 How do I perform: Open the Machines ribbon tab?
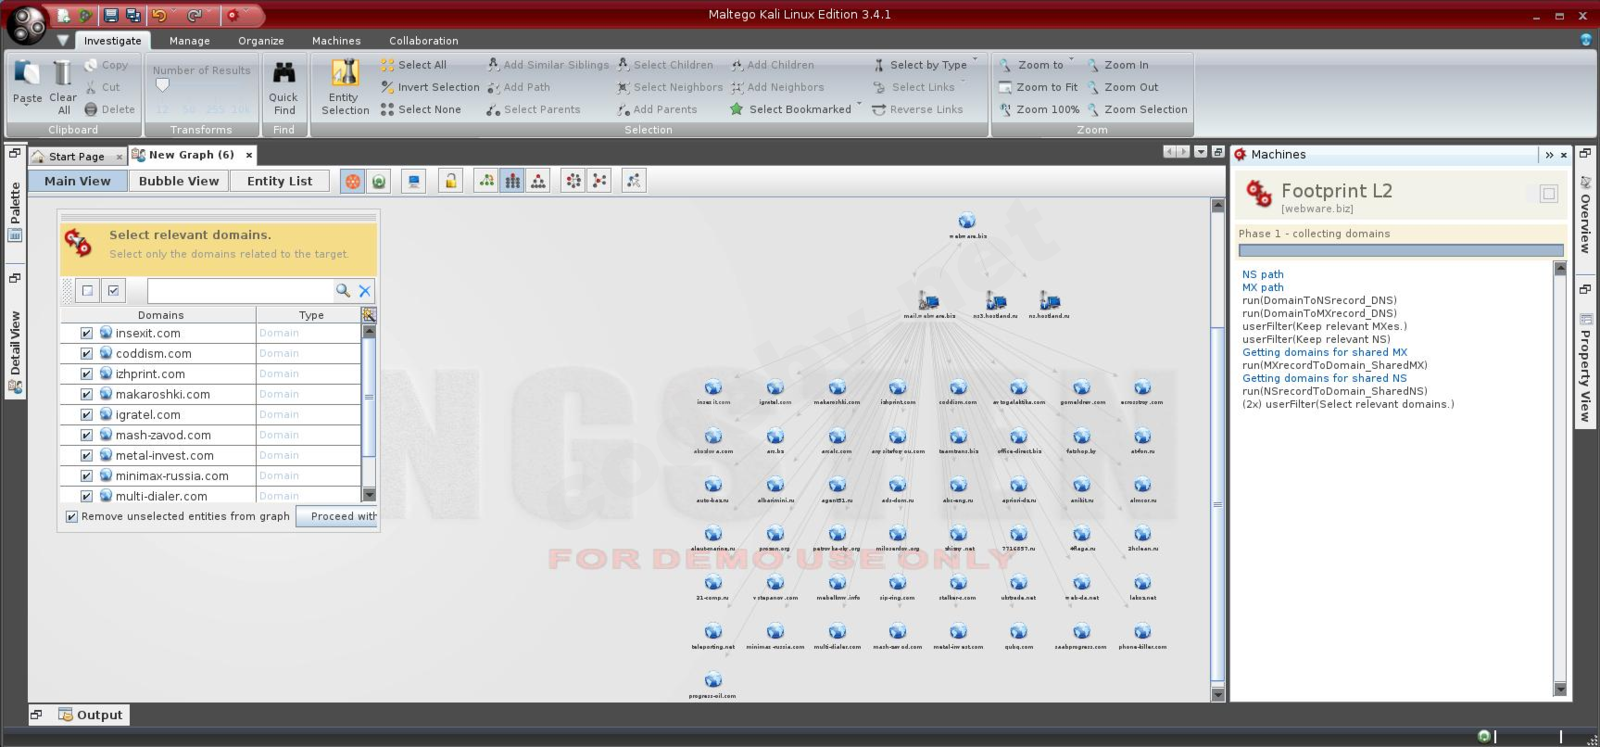coord(336,41)
